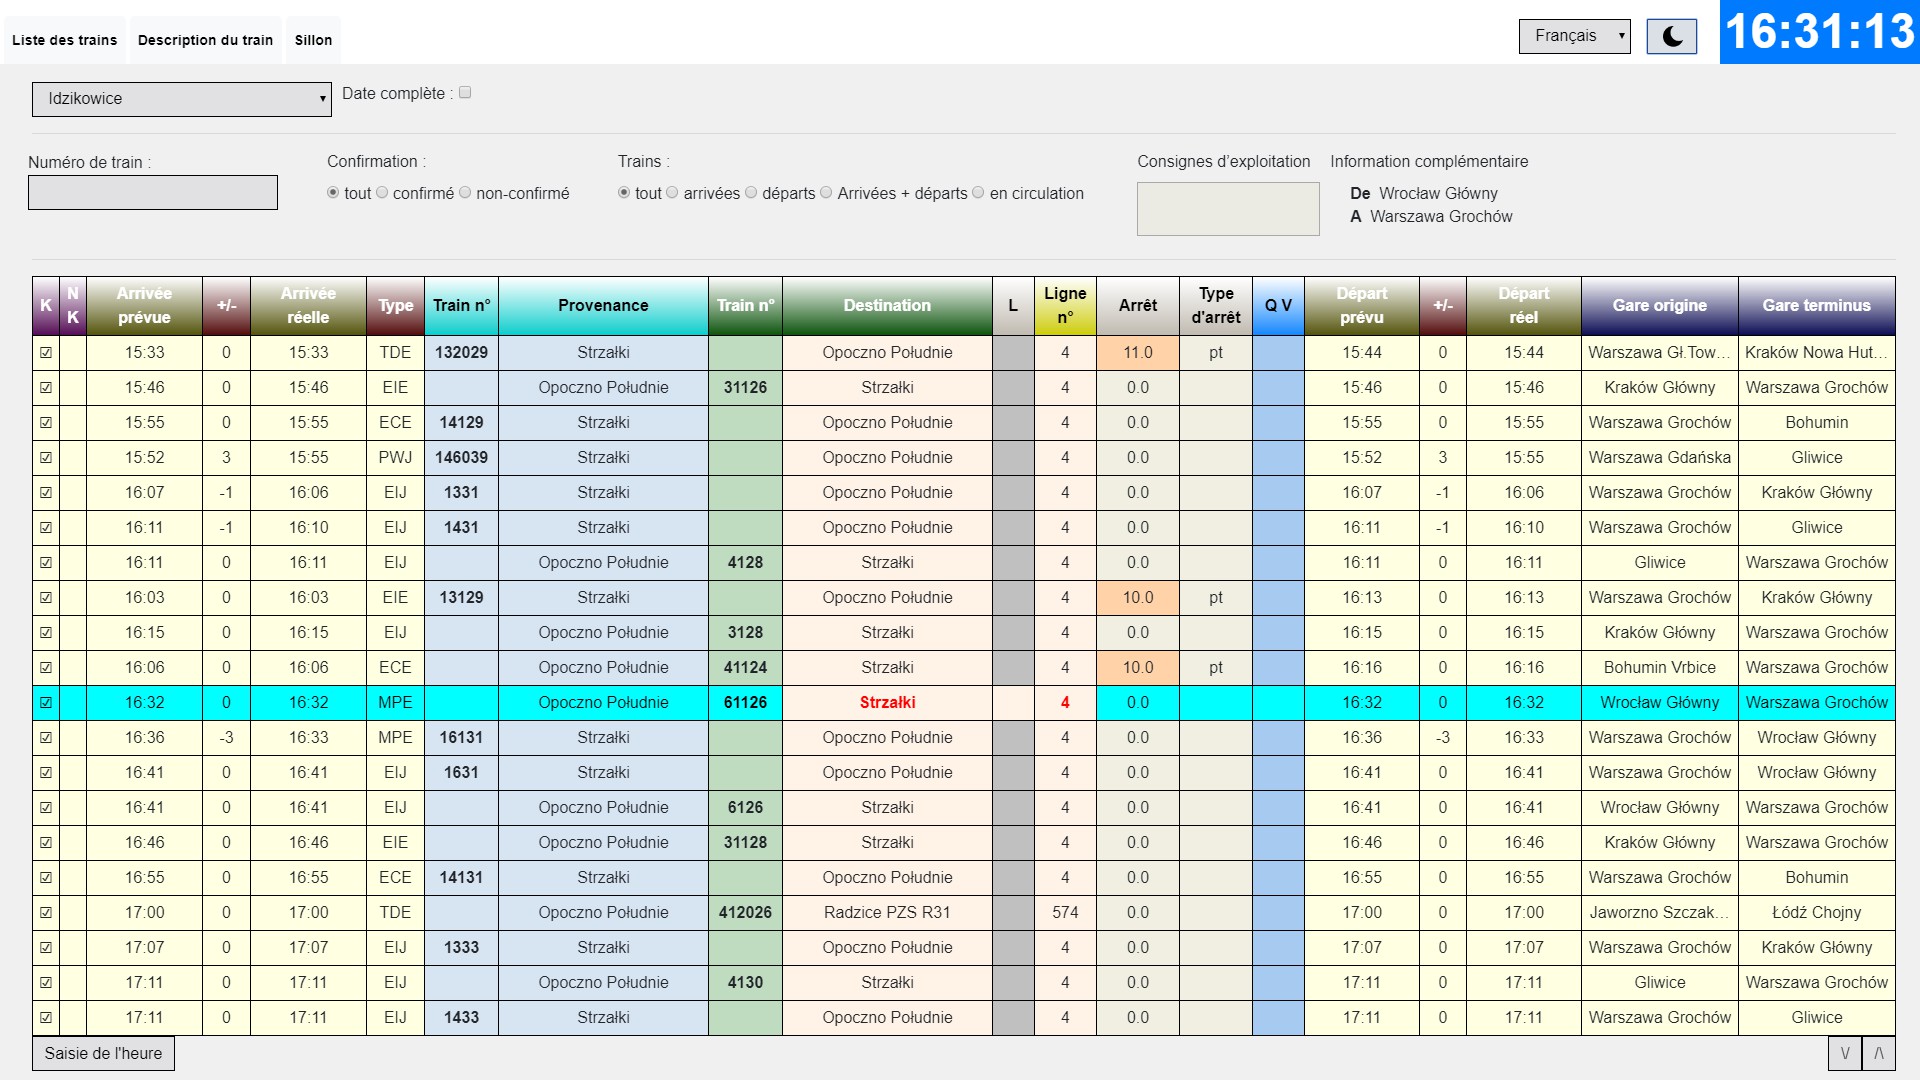Click the Bohumin Vrbice origin cell
The height and width of the screenshot is (1080, 1920).
click(x=1660, y=668)
